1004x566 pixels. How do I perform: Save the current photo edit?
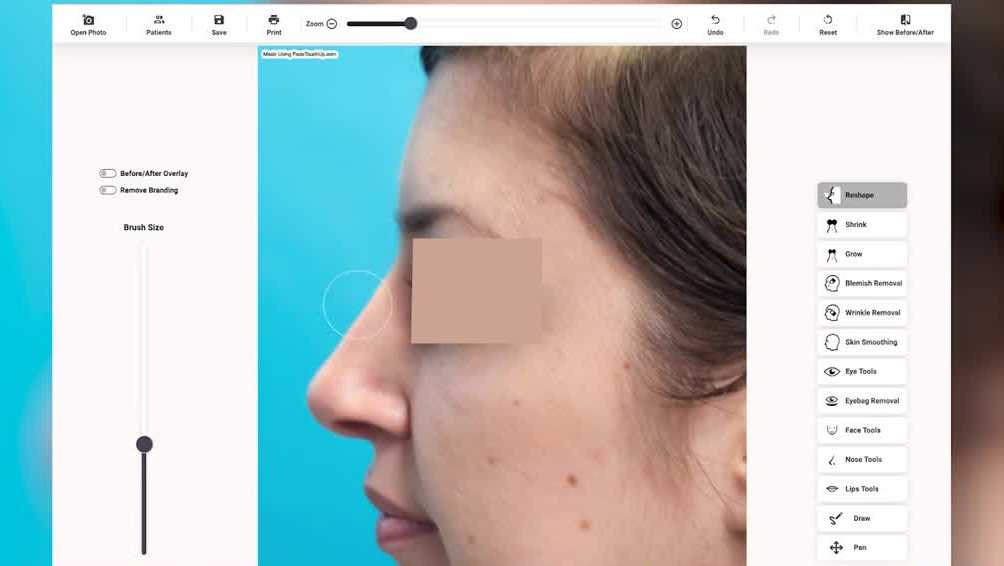click(219, 25)
